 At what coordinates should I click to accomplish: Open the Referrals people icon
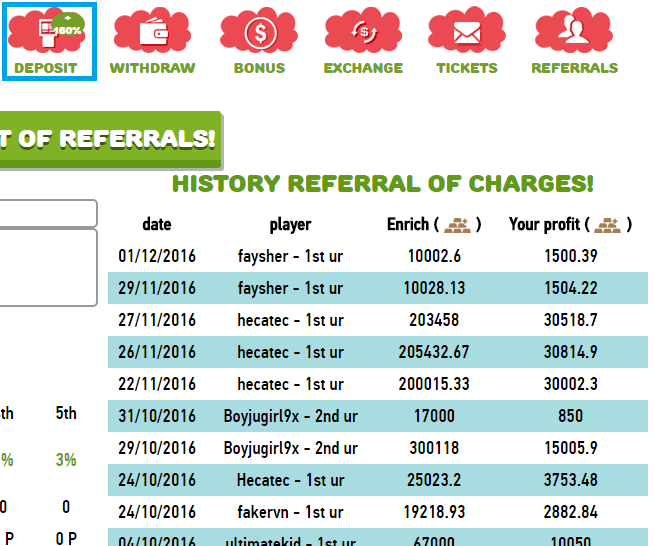coord(574,32)
